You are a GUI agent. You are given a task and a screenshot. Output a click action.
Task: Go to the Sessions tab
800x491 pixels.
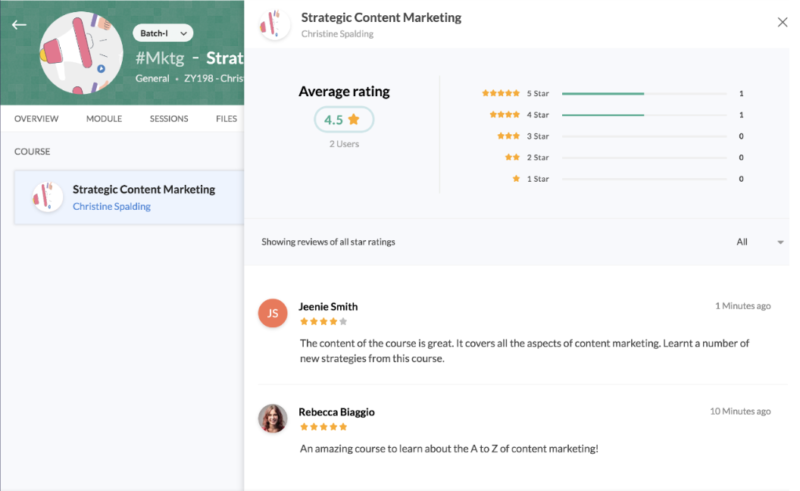(x=169, y=119)
